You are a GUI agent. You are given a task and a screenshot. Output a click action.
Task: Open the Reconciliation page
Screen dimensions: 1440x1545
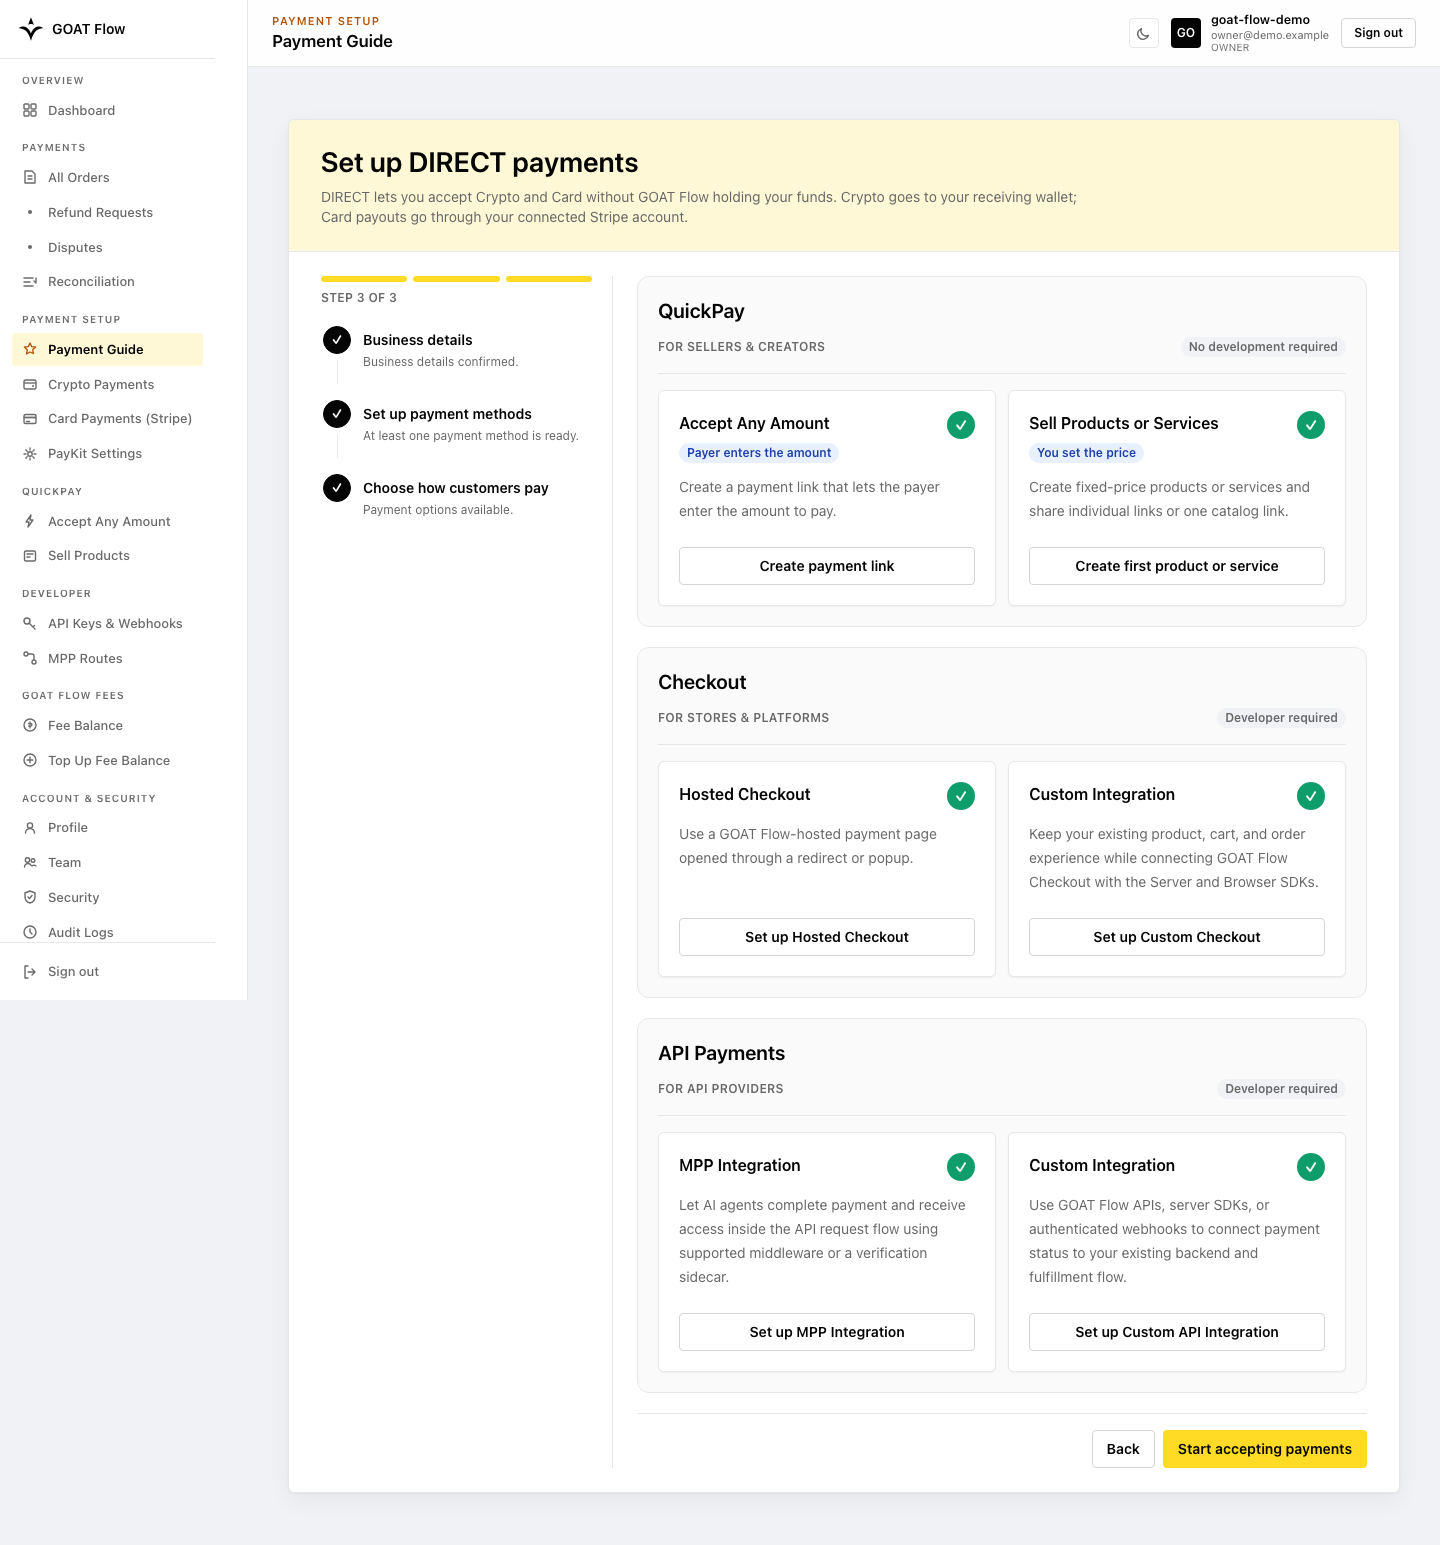107,282
